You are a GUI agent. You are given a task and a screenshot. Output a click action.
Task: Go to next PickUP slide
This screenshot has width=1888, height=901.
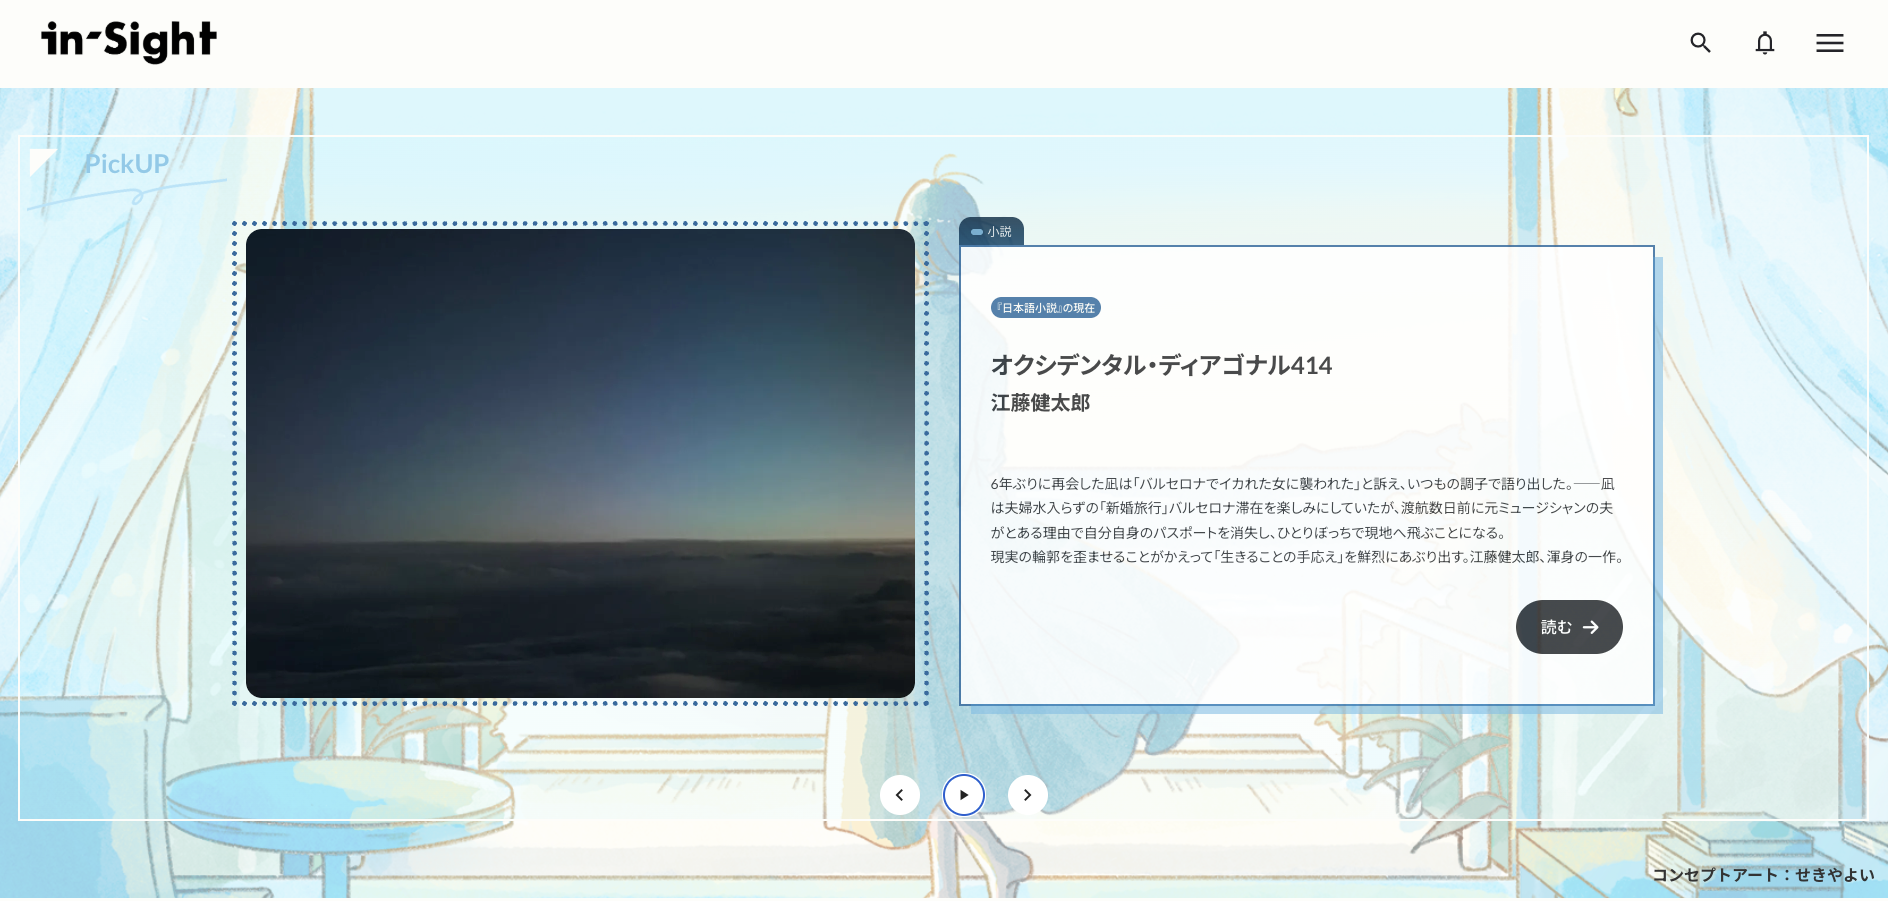[1028, 795]
